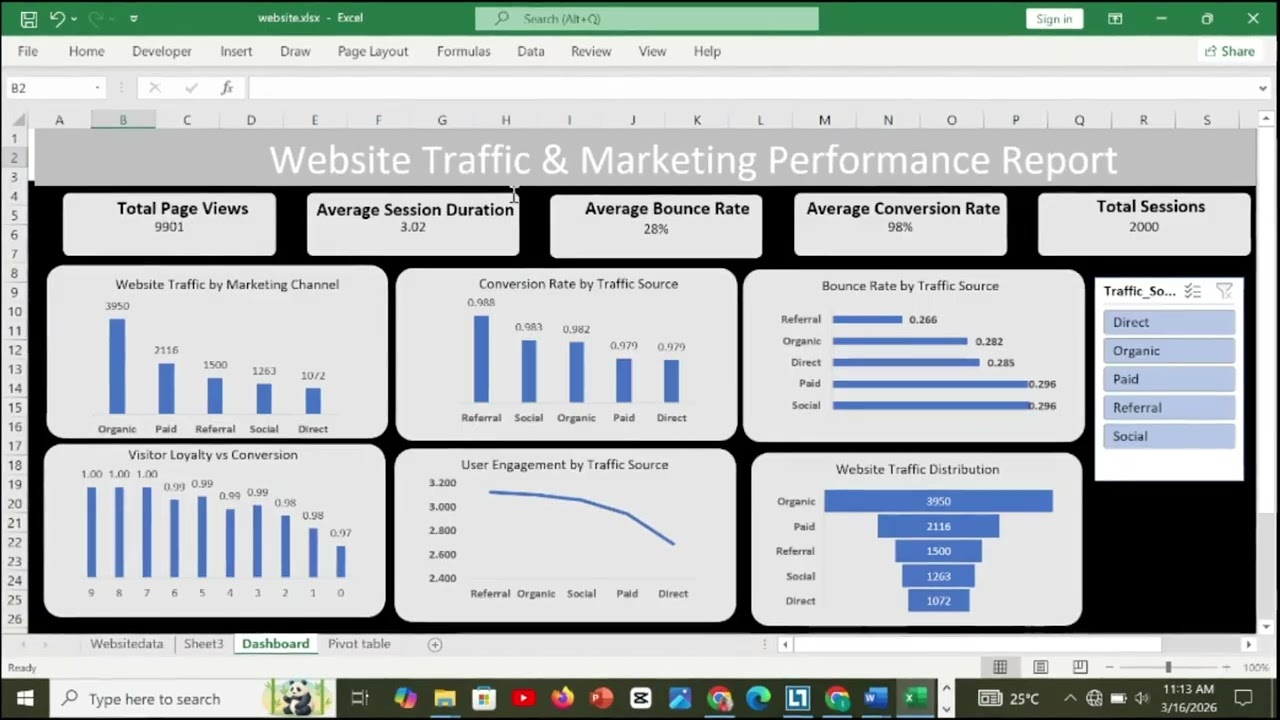Undo the last action in Excel
Screen dimensions: 1280x720
tap(57, 18)
